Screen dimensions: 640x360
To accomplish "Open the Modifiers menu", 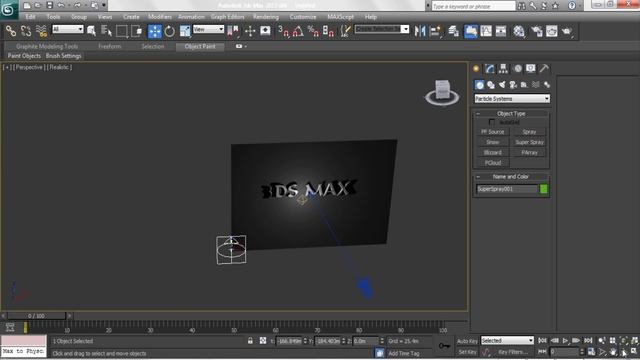I will tap(160, 17).
